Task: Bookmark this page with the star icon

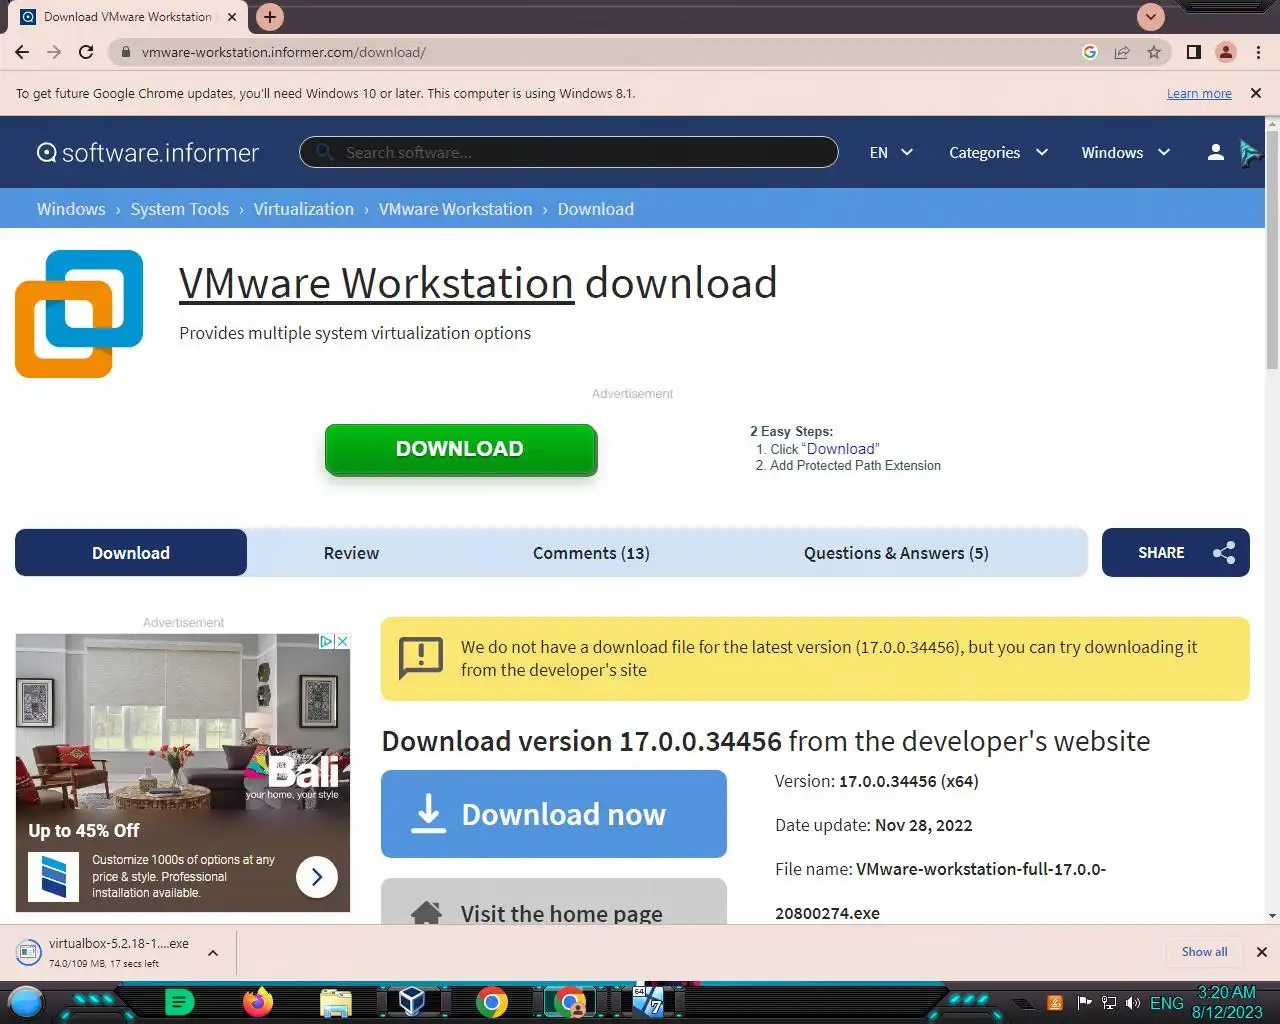Action: (1154, 52)
